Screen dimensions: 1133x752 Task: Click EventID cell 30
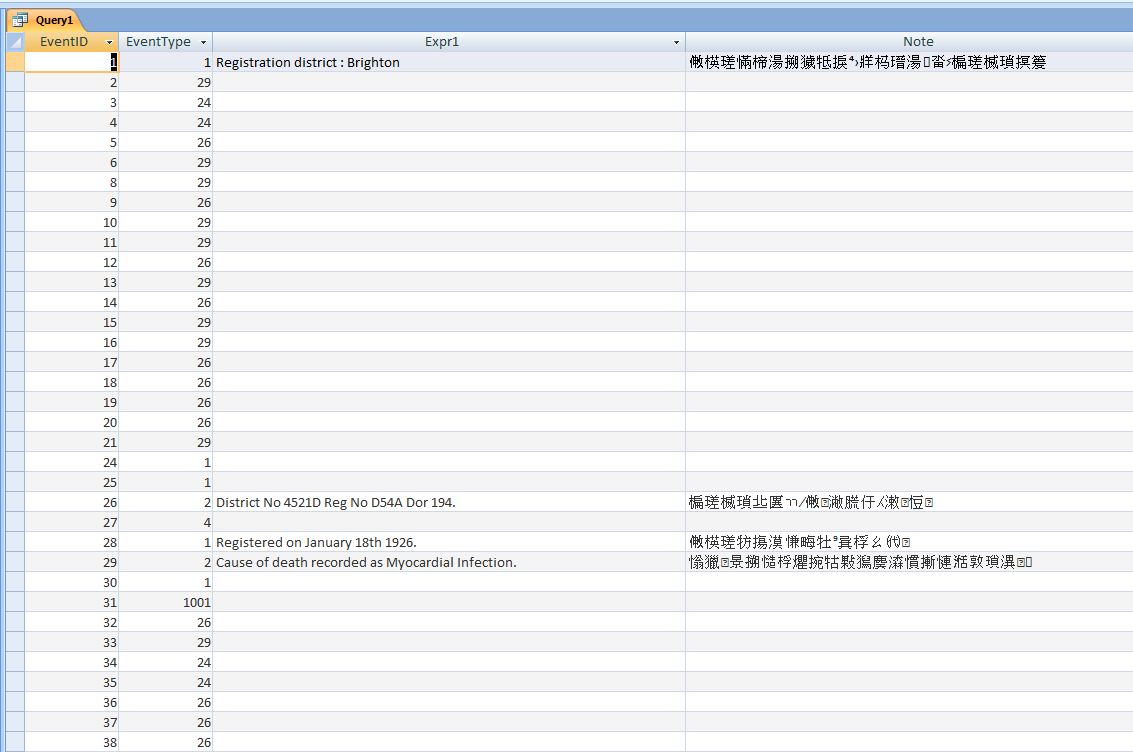[x=72, y=582]
